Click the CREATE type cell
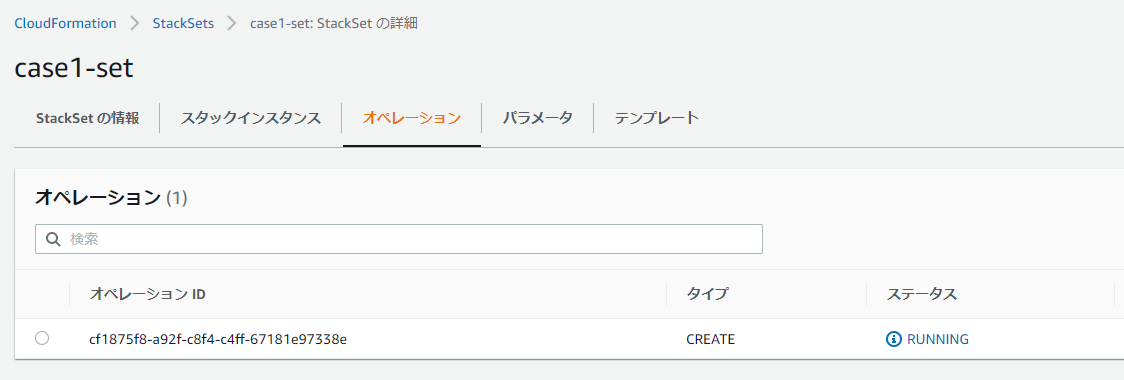 click(x=710, y=339)
